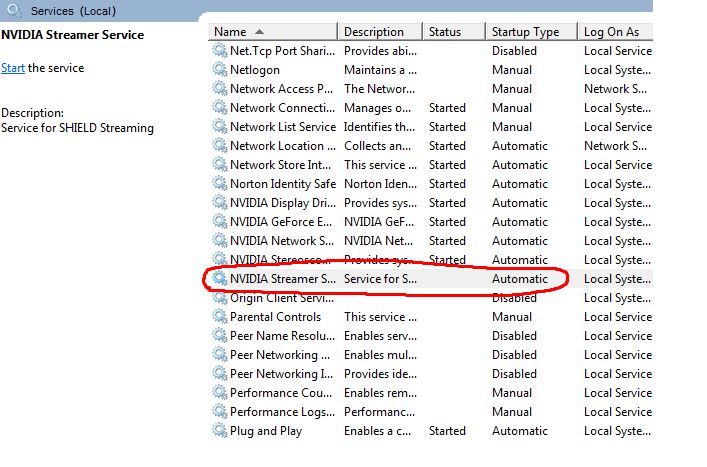Viewport: 707px width, 467px height.
Task: Sort by Description column header
Action: (381, 32)
